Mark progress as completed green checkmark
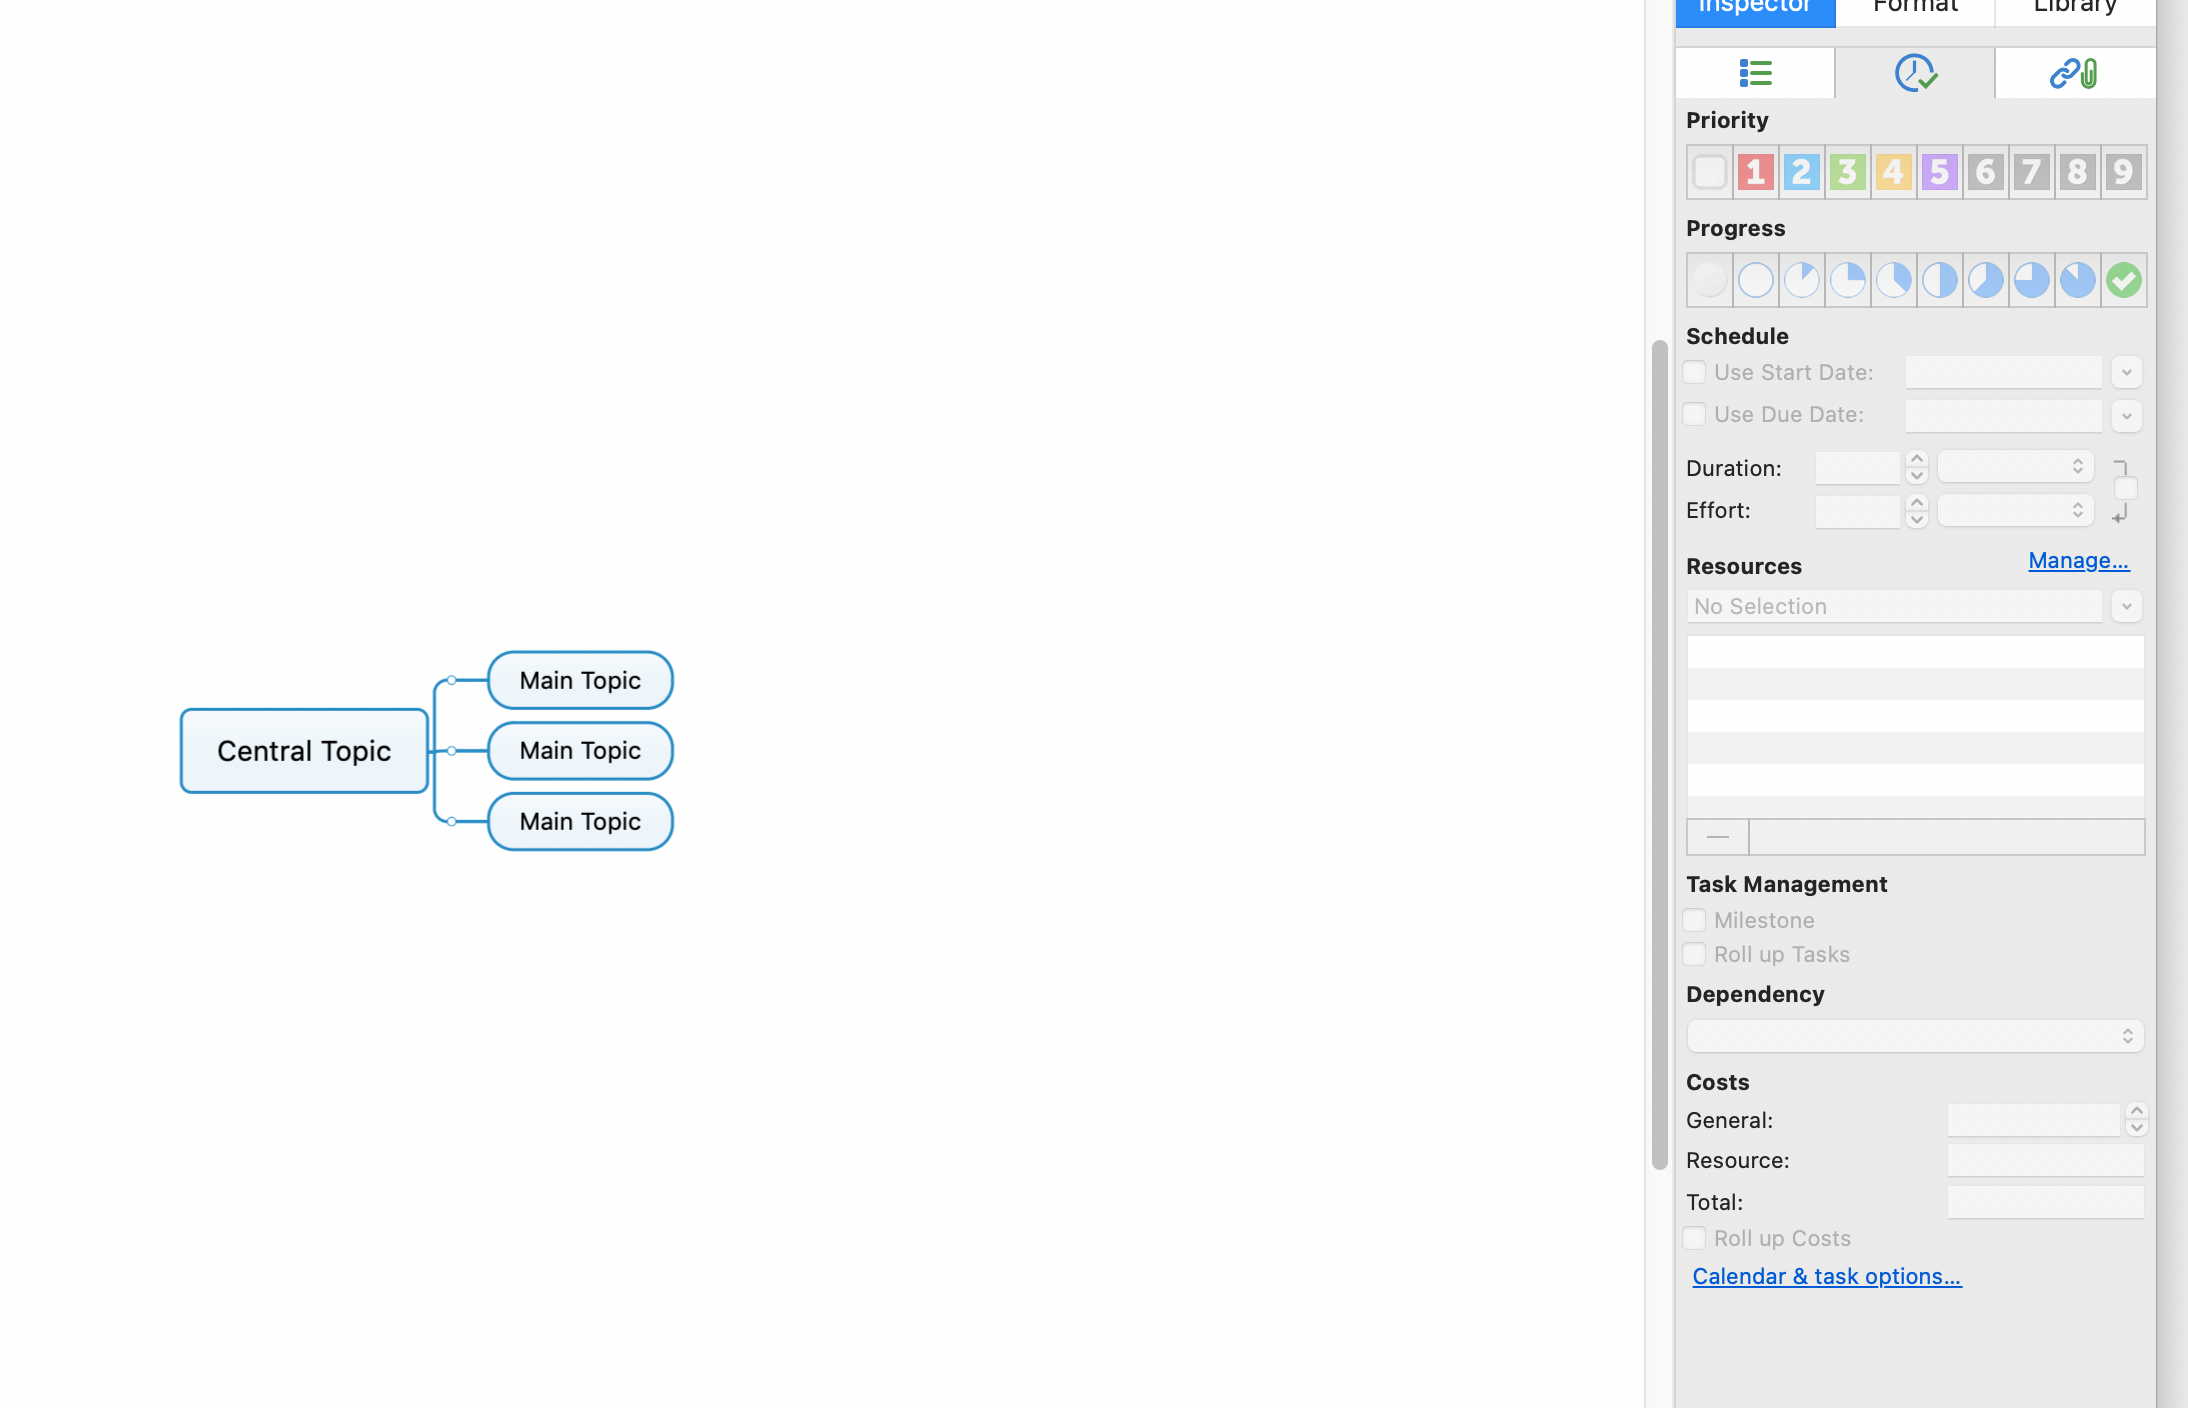Viewport: 2188px width, 1408px height. (2123, 280)
